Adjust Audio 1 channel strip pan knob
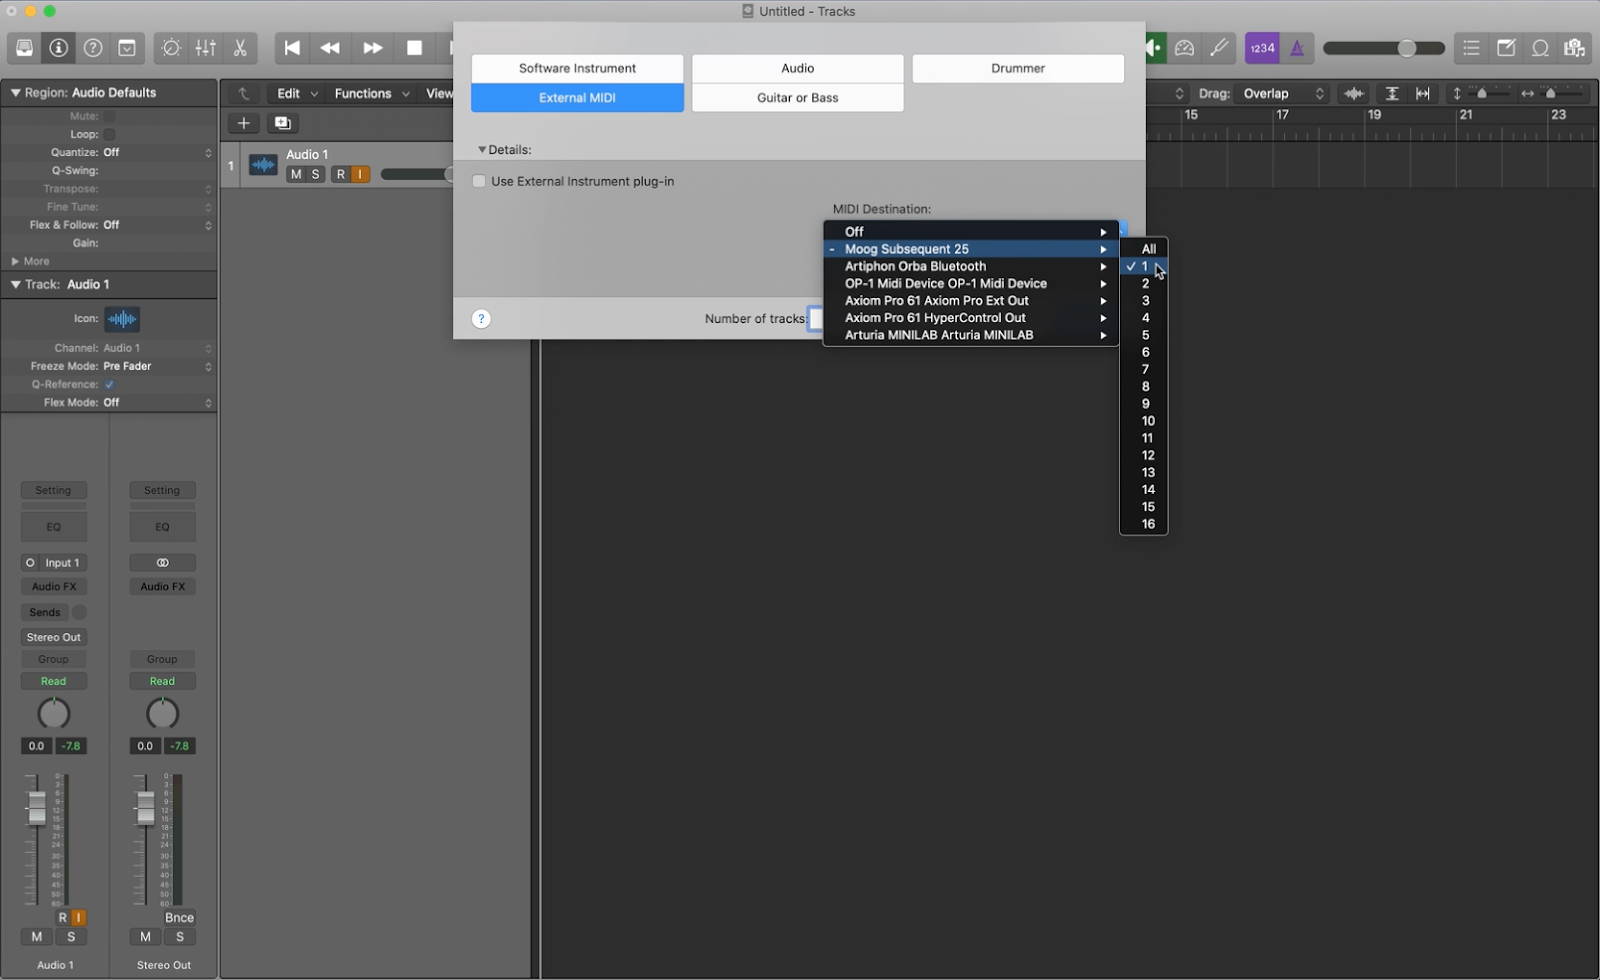 tap(54, 713)
